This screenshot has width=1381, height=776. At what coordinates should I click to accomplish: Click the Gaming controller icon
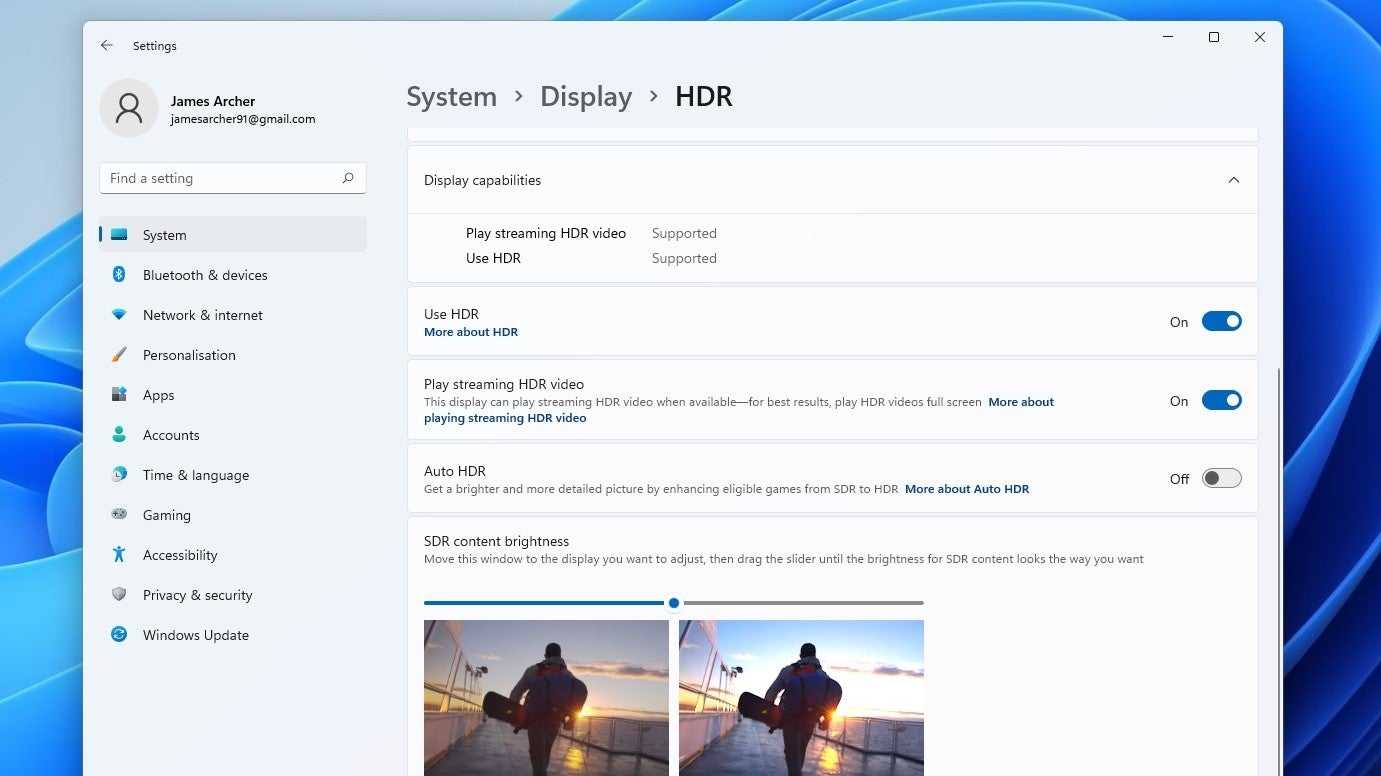pos(119,515)
